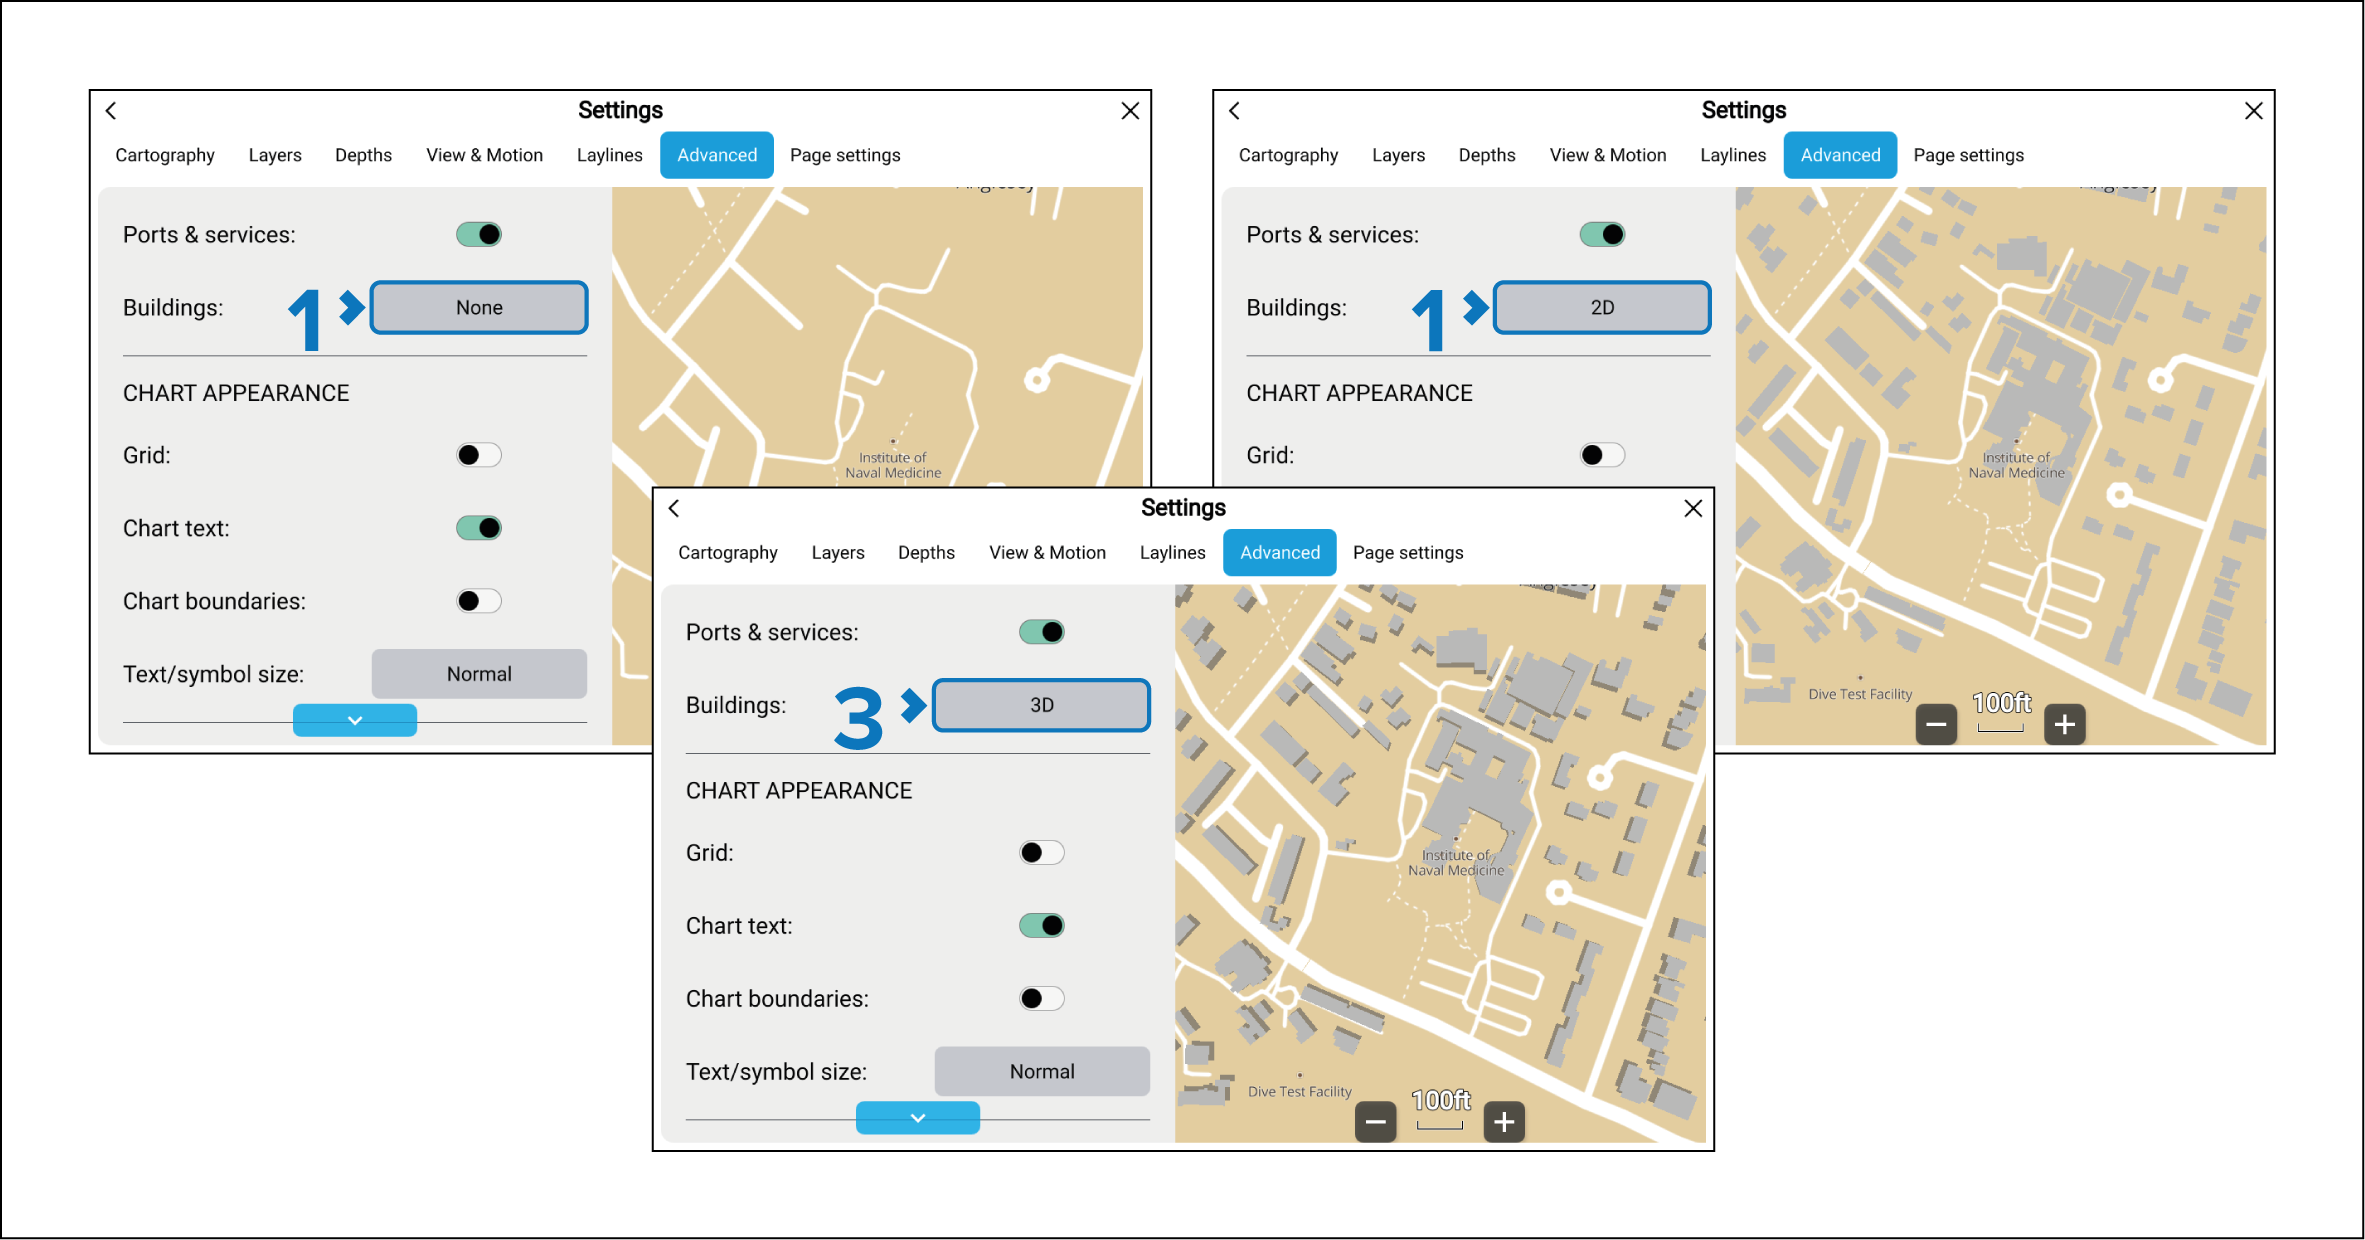2365x1240 pixels.
Task: Open Buildings selector showing 2D
Action: tap(1601, 307)
